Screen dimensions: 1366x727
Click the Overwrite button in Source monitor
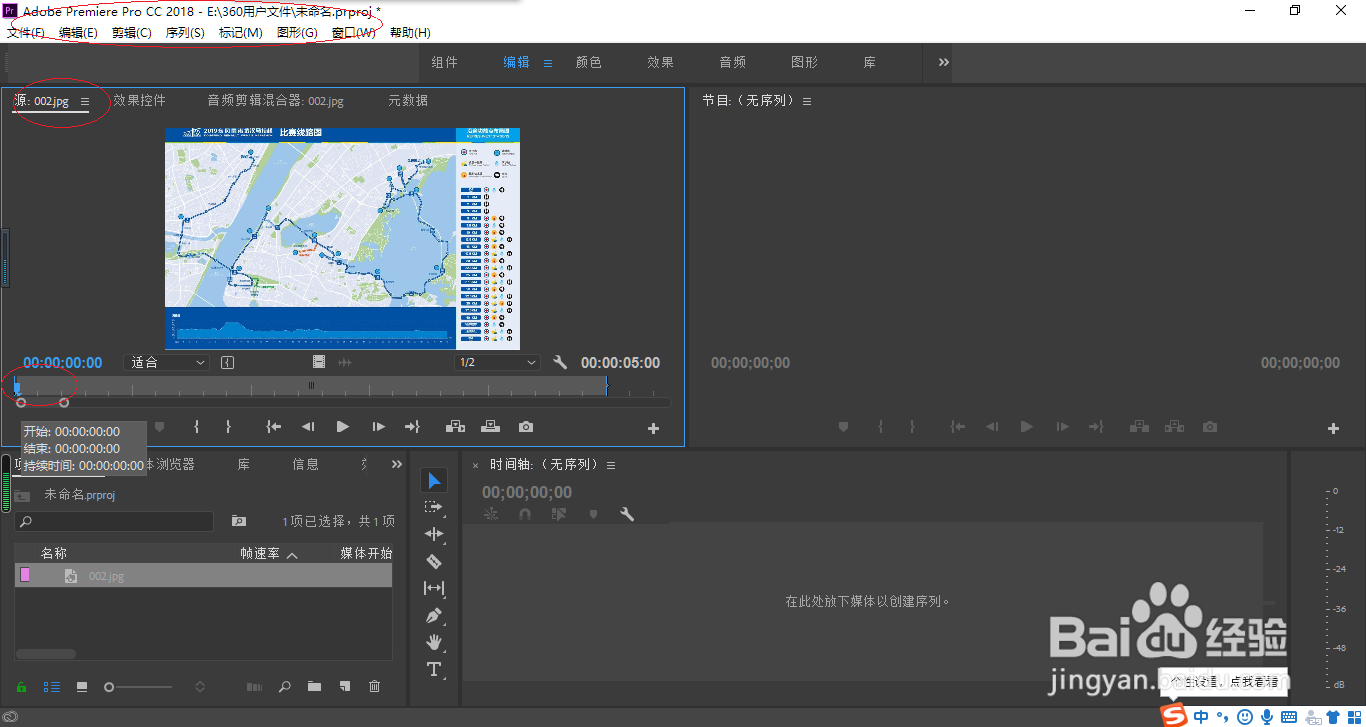click(x=491, y=427)
